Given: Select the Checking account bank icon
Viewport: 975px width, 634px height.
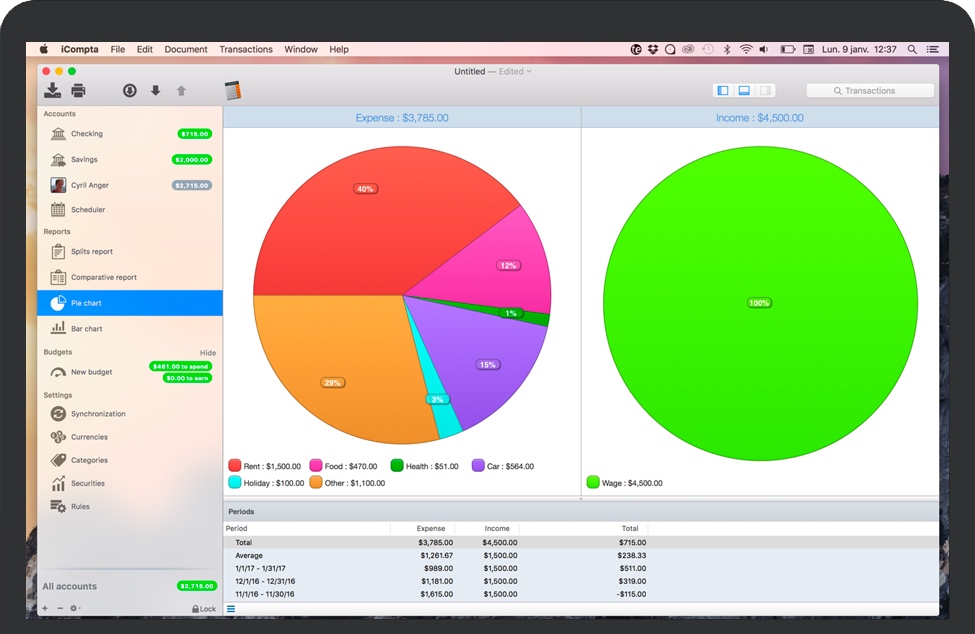Looking at the screenshot, I should [x=58, y=134].
